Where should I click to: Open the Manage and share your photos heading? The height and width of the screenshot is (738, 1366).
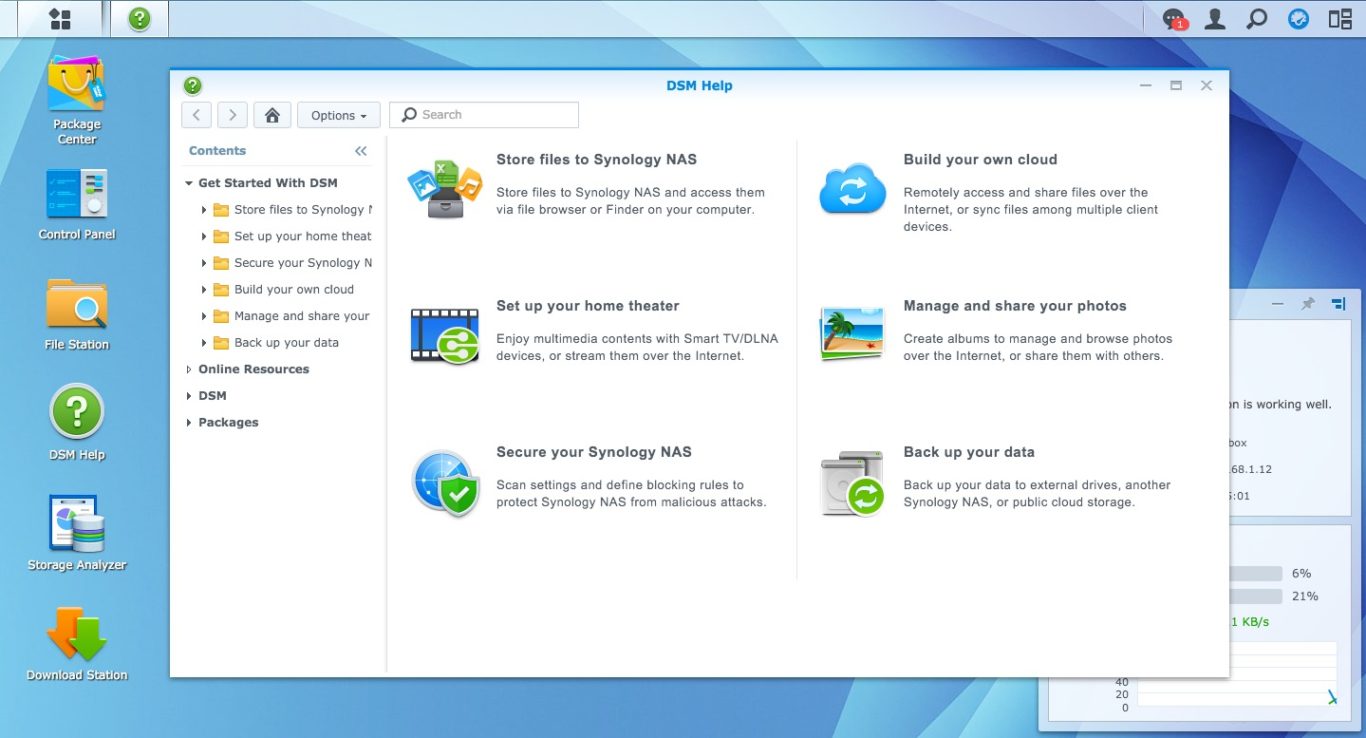point(1015,306)
